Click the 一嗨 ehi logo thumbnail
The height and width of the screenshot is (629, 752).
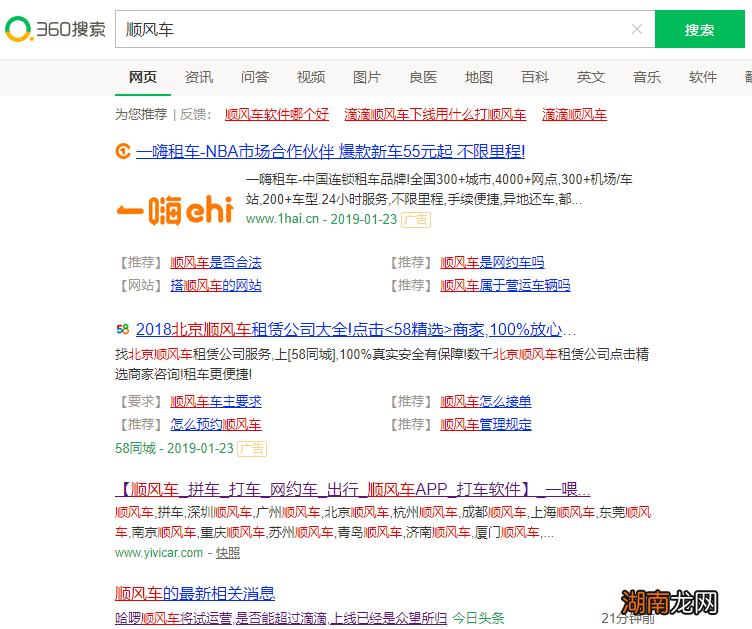[x=175, y=210]
